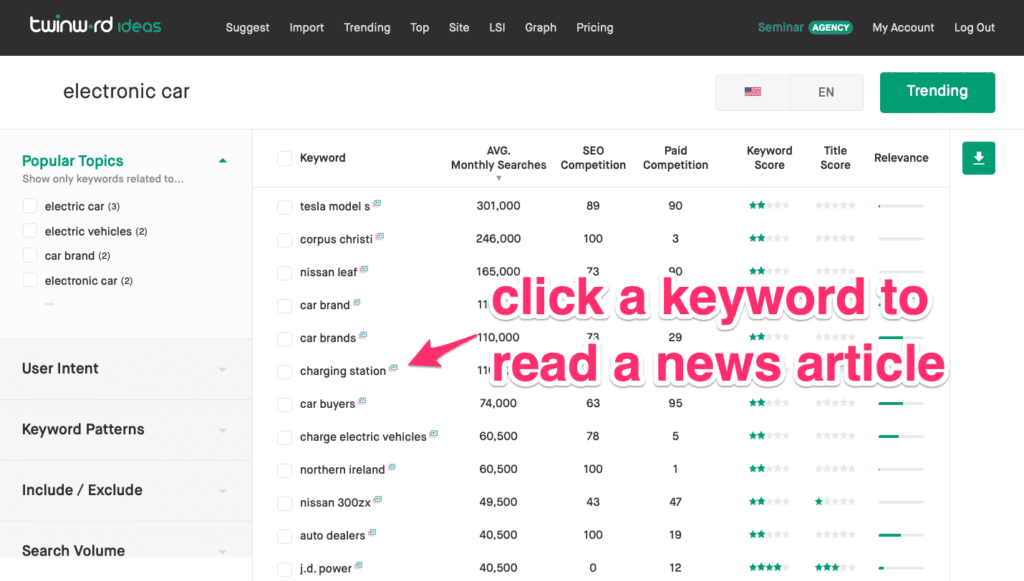The width and height of the screenshot is (1024, 581).
Task: Open news icon next to j.d. power
Action: (359, 565)
